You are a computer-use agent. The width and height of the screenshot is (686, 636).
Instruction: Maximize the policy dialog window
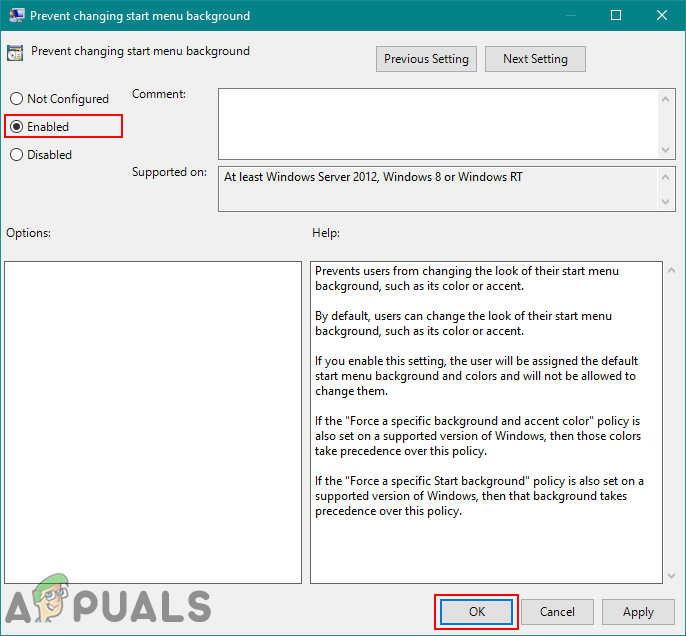tap(616, 15)
